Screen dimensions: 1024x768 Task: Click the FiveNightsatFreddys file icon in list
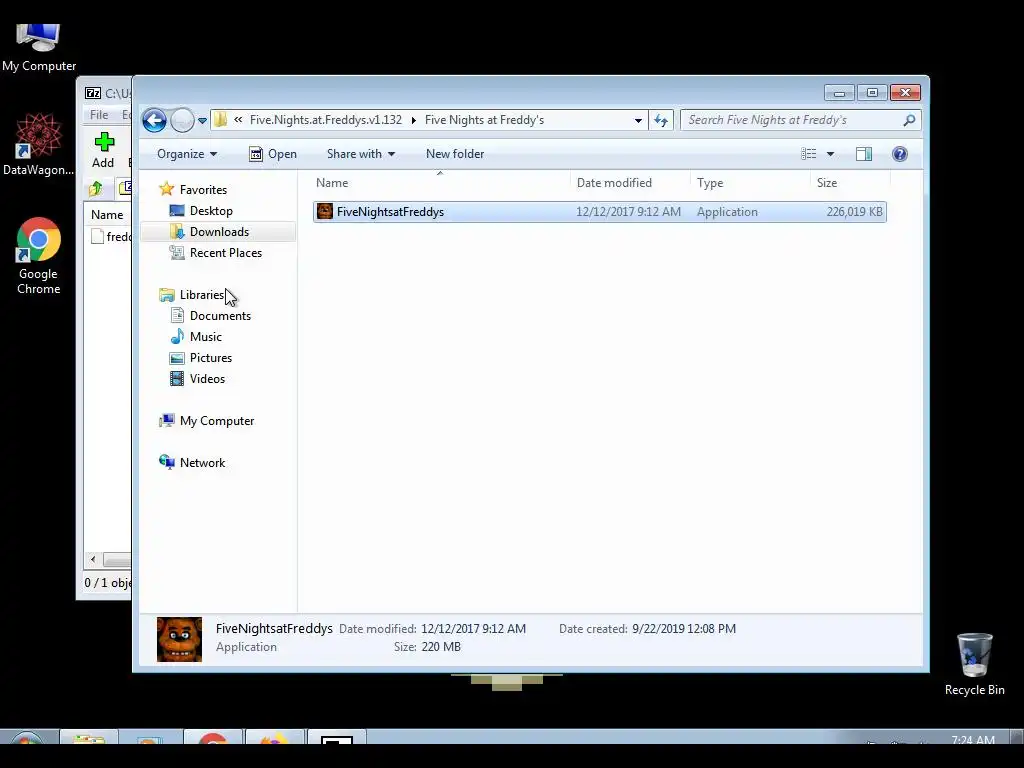325,211
